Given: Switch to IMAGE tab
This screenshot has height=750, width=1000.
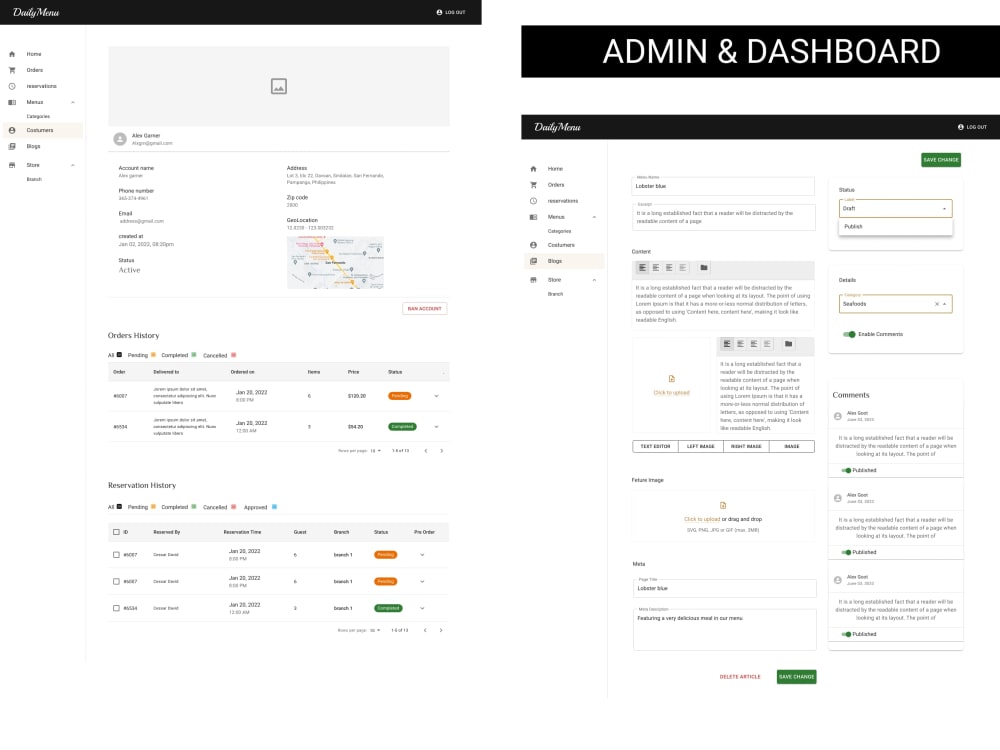Looking at the screenshot, I should pyautogui.click(x=791, y=446).
